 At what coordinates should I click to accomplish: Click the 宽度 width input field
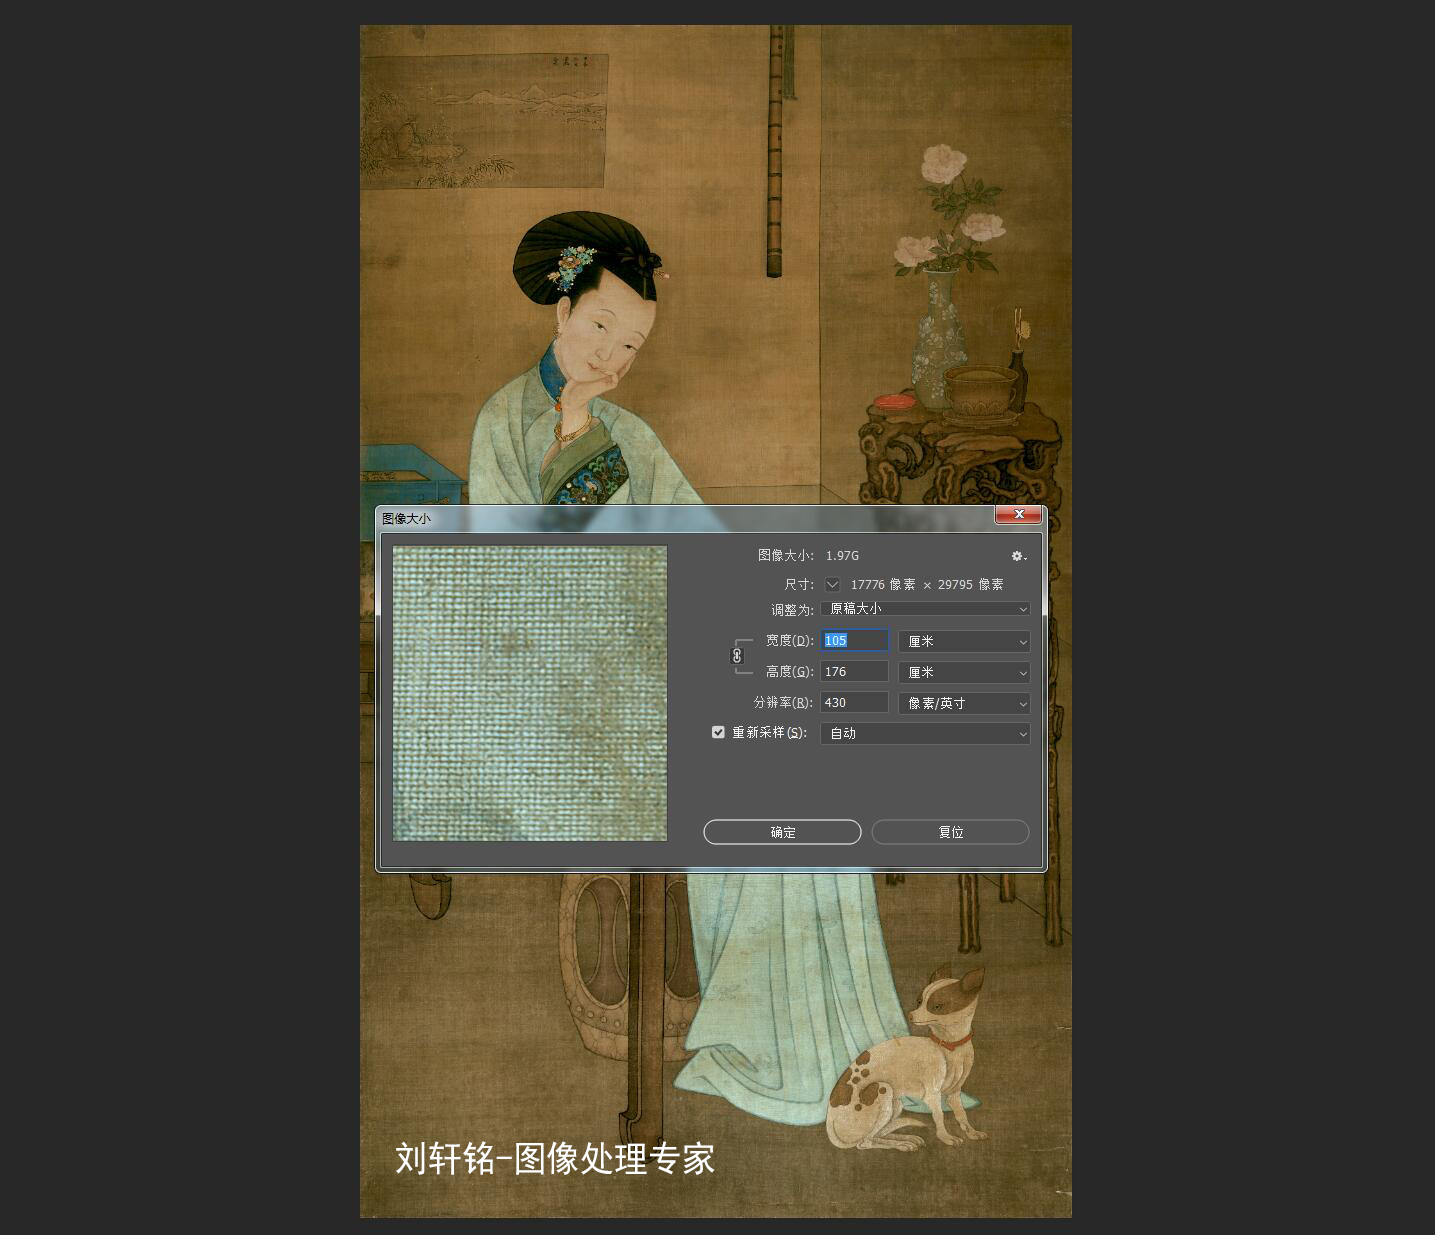pos(855,640)
